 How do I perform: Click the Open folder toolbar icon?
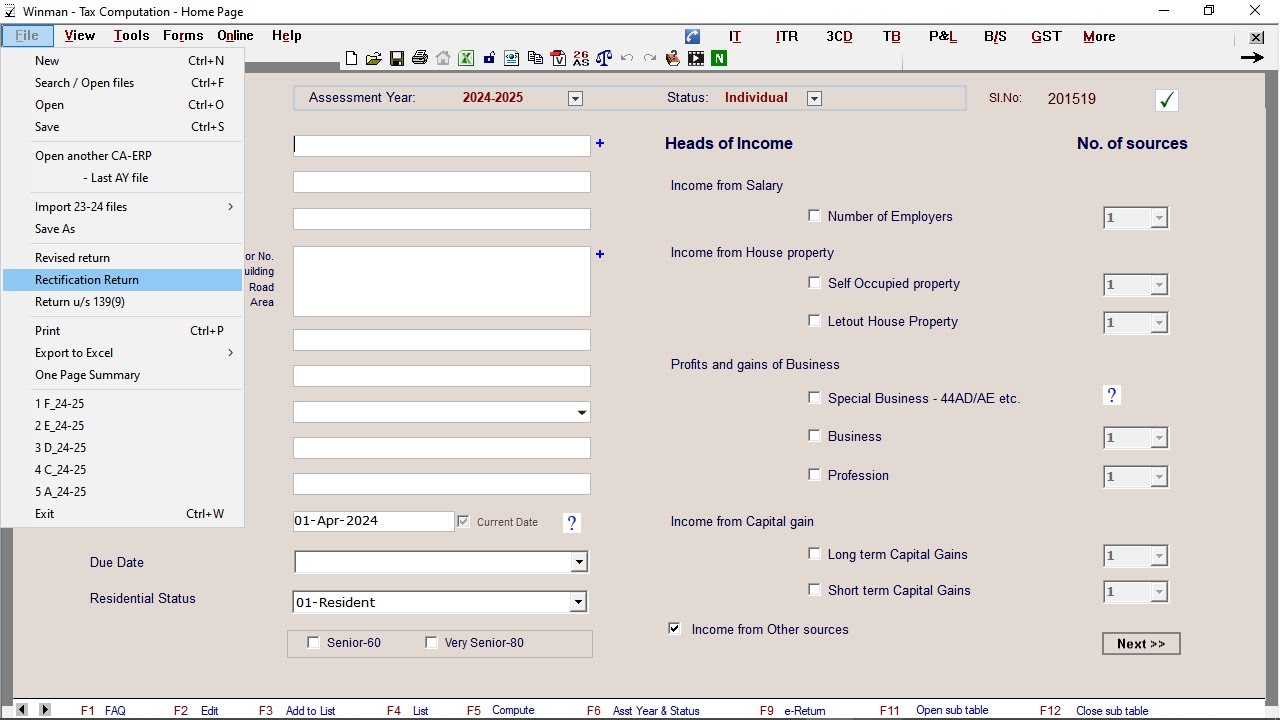coord(373,59)
